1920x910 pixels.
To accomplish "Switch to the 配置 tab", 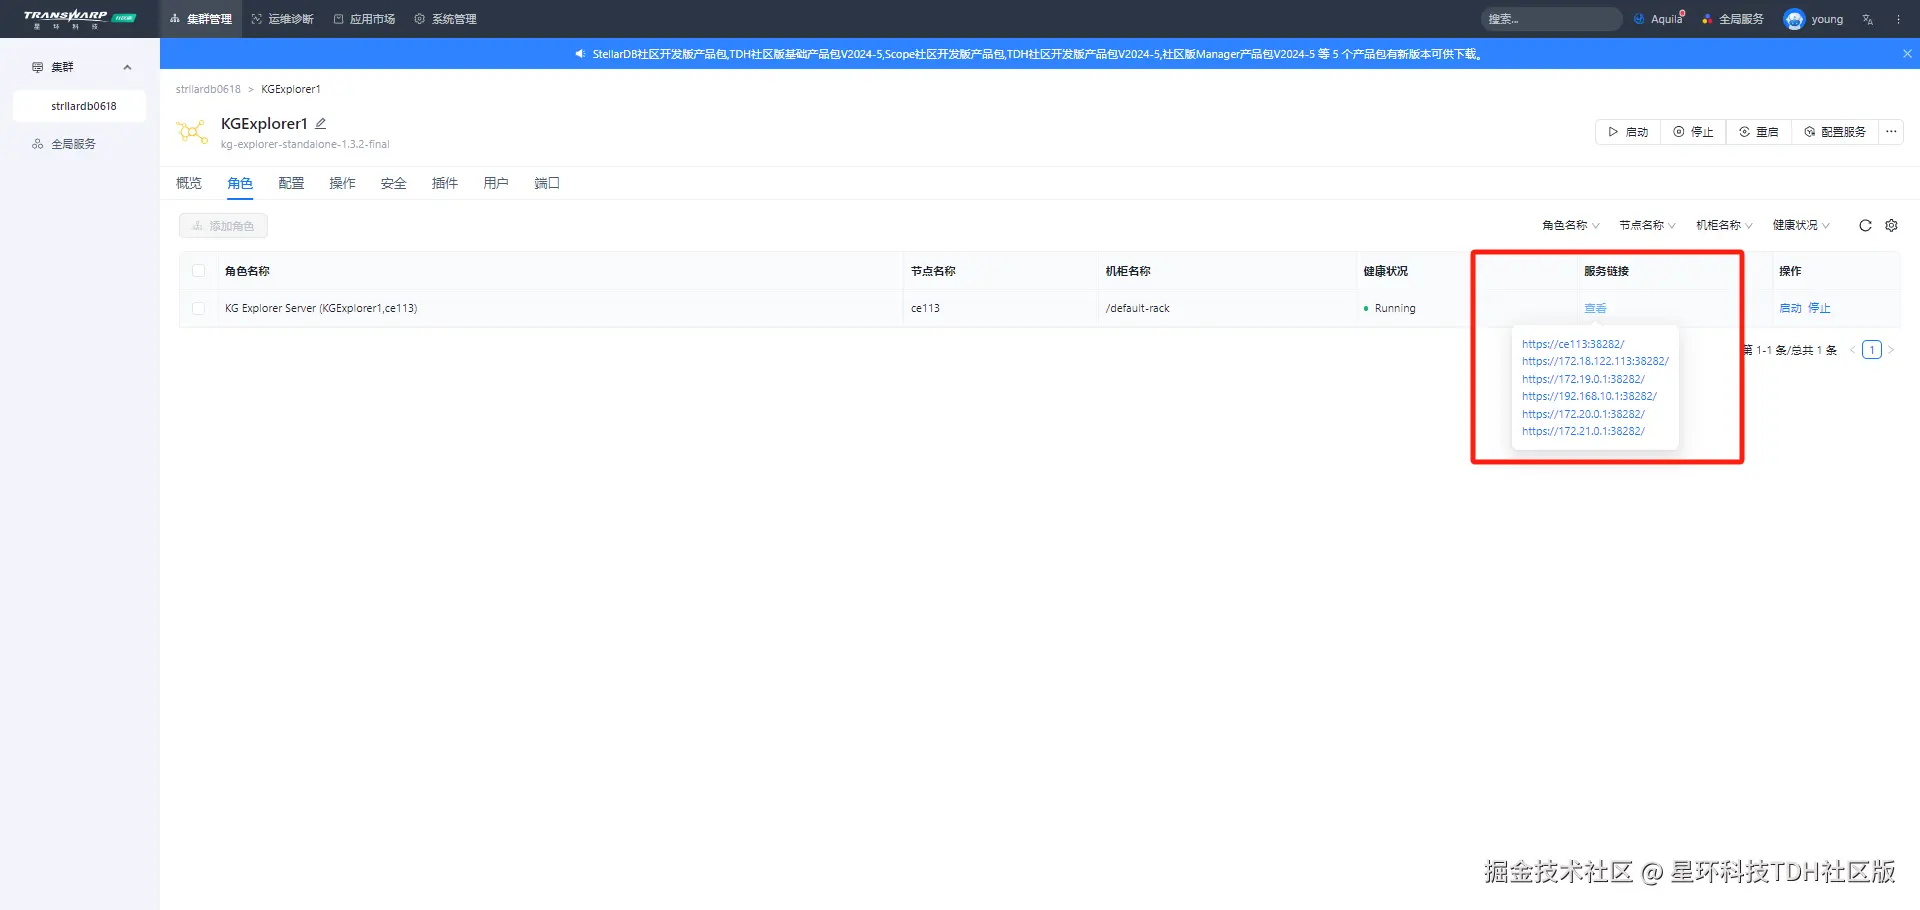I will 291,183.
